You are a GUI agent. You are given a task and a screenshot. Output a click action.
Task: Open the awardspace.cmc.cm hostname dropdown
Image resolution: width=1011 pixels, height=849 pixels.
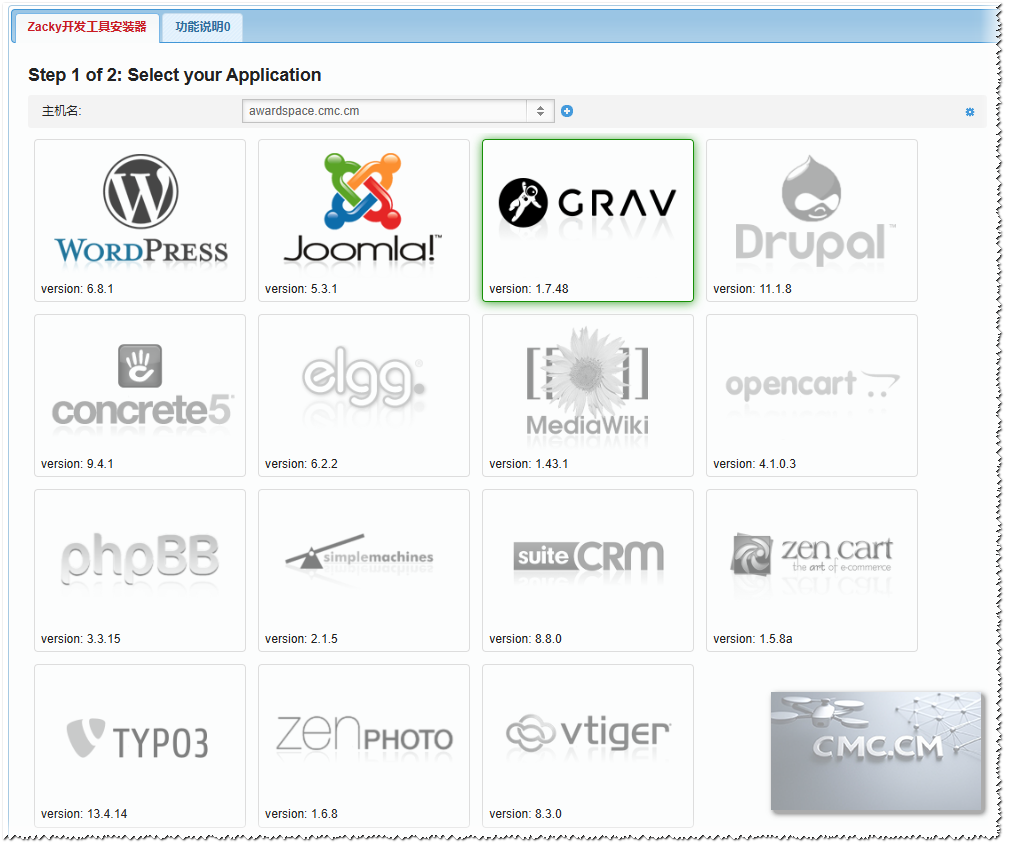[398, 111]
